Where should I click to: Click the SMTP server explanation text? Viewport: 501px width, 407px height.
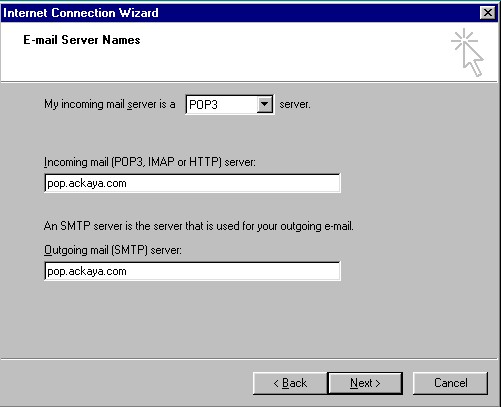tap(198, 226)
